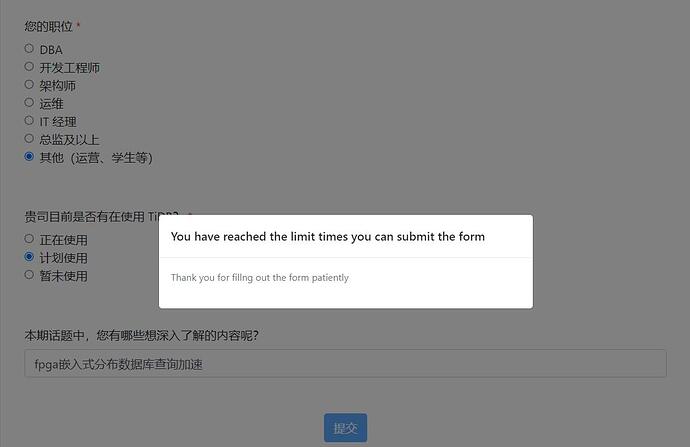Click the DBA label text
This screenshot has width=690, height=447.
[x=51, y=50]
